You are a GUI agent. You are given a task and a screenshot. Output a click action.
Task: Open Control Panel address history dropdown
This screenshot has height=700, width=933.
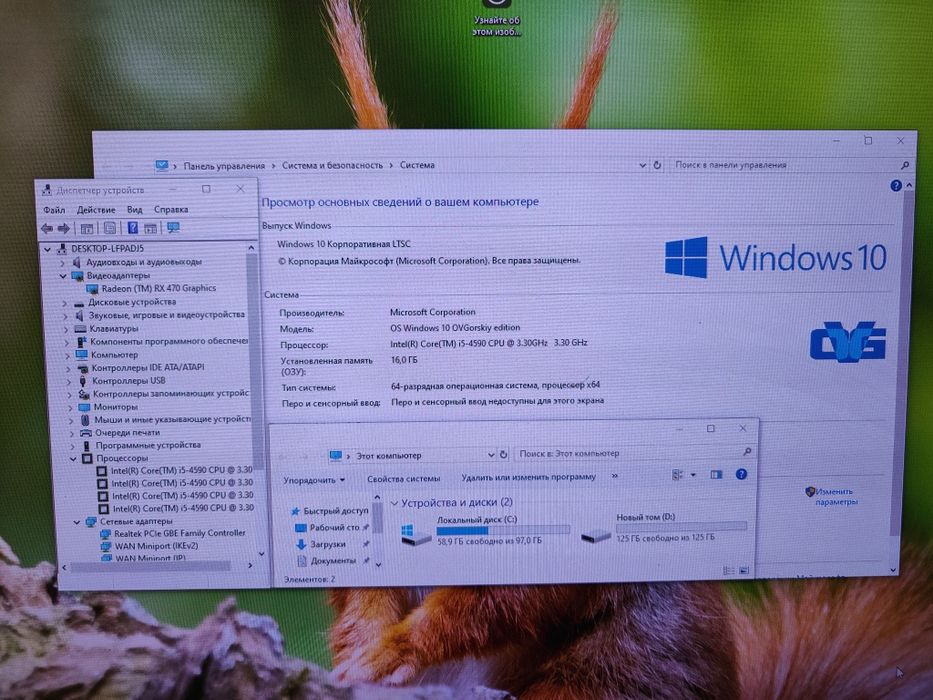643,165
